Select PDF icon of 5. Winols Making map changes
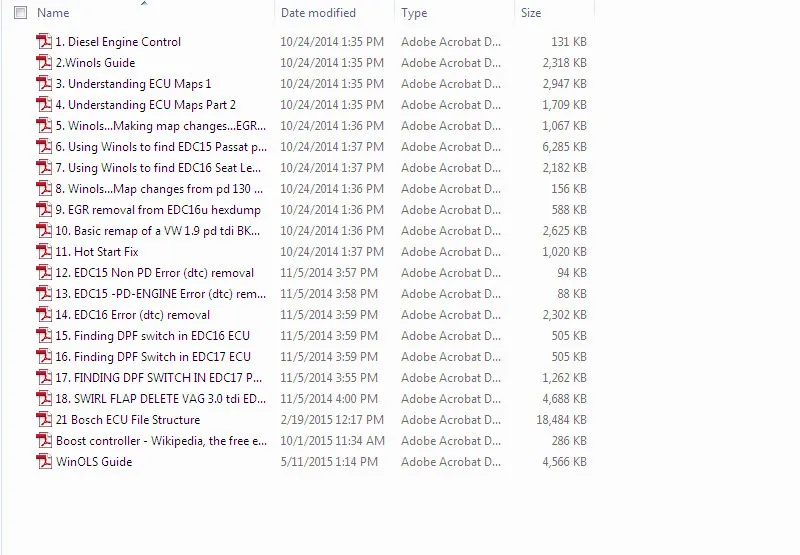The image size is (800, 555). point(44,125)
